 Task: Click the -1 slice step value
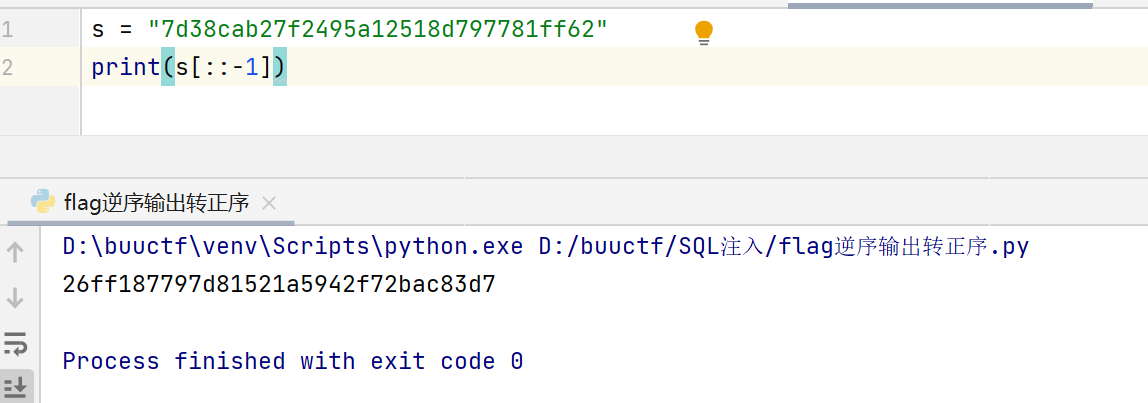coord(245,67)
